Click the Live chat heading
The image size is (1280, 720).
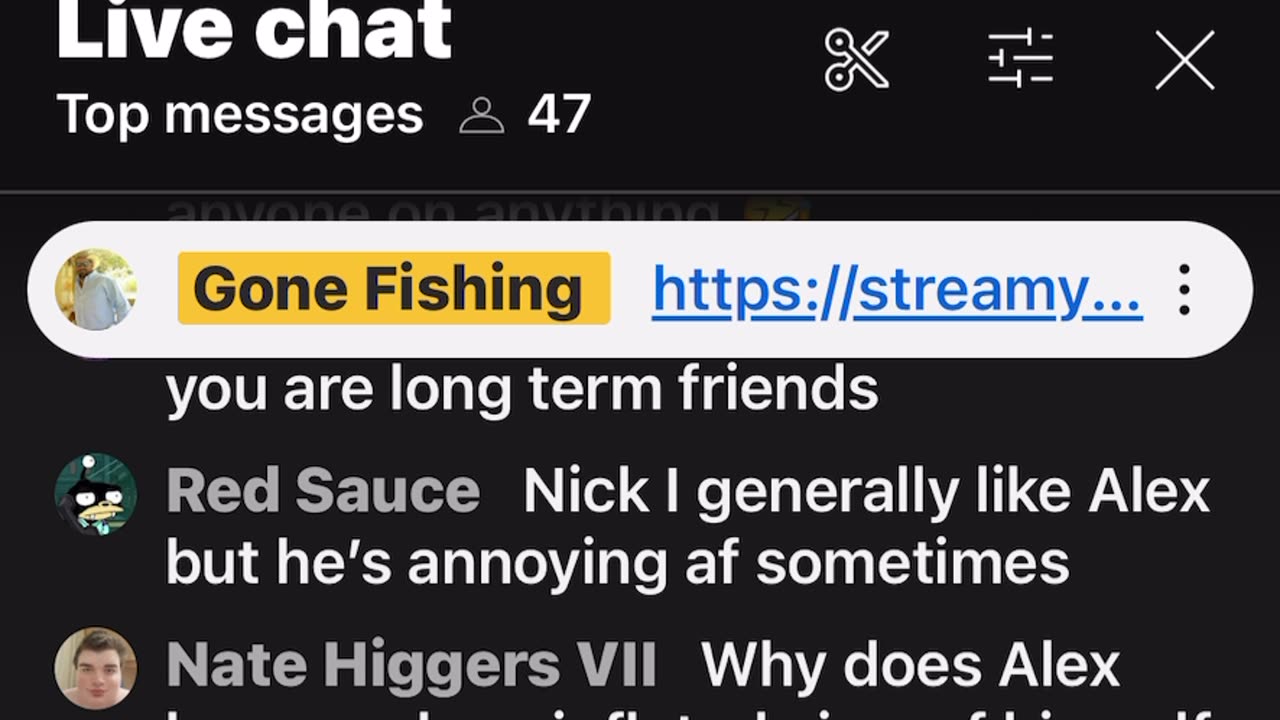pyautogui.click(x=255, y=28)
